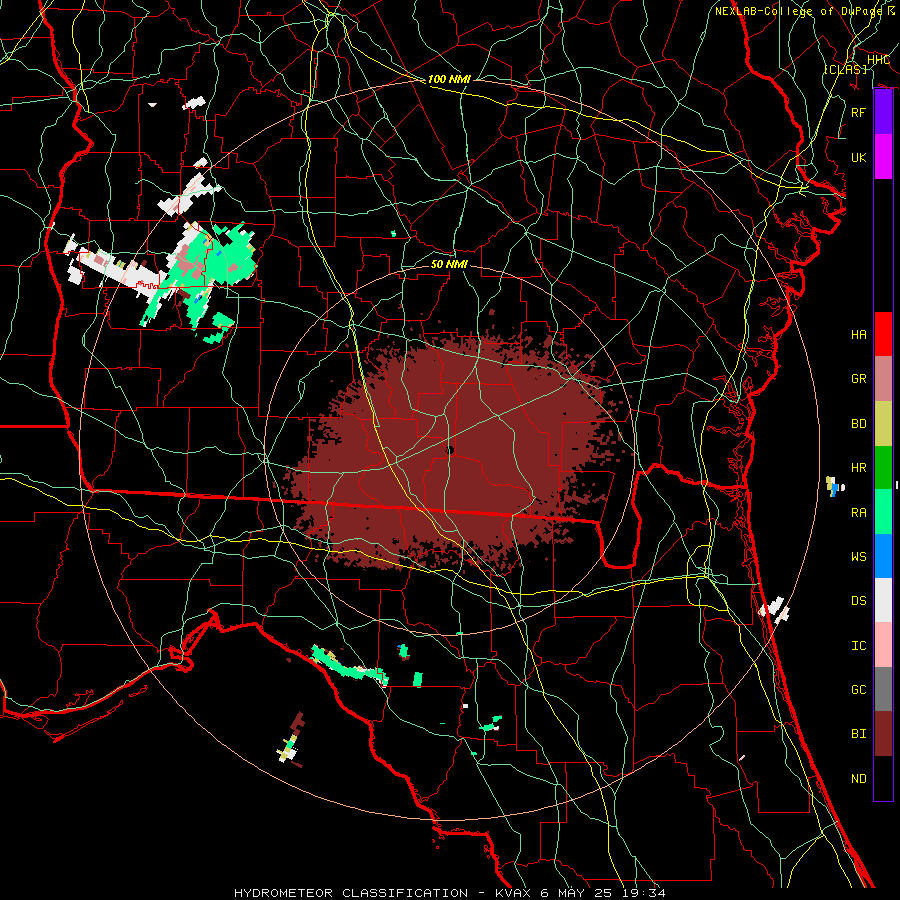Click the white DS legend color swatch
The width and height of the screenshot is (900, 900).
tap(883, 600)
